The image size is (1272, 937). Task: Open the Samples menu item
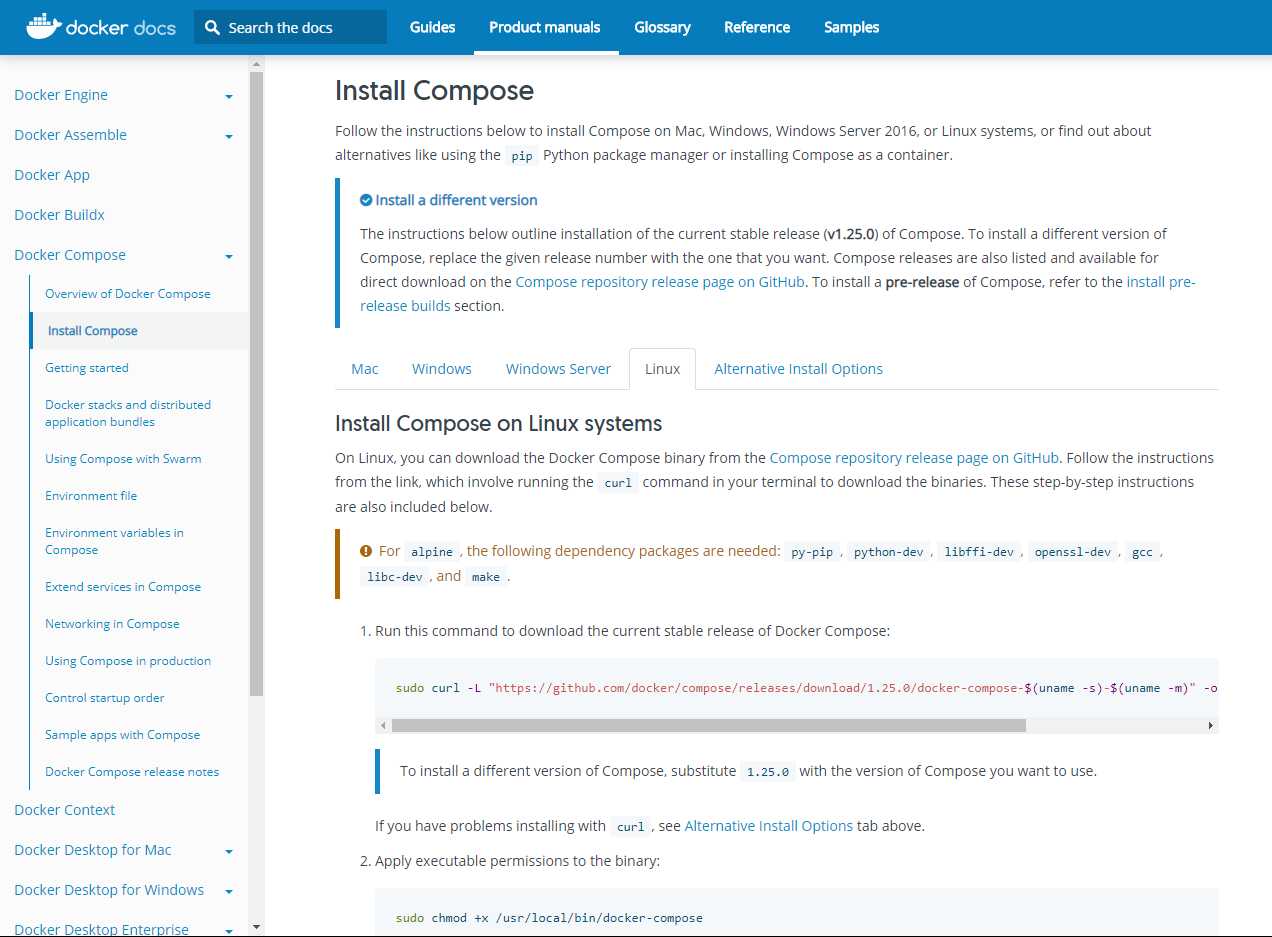[x=852, y=27]
